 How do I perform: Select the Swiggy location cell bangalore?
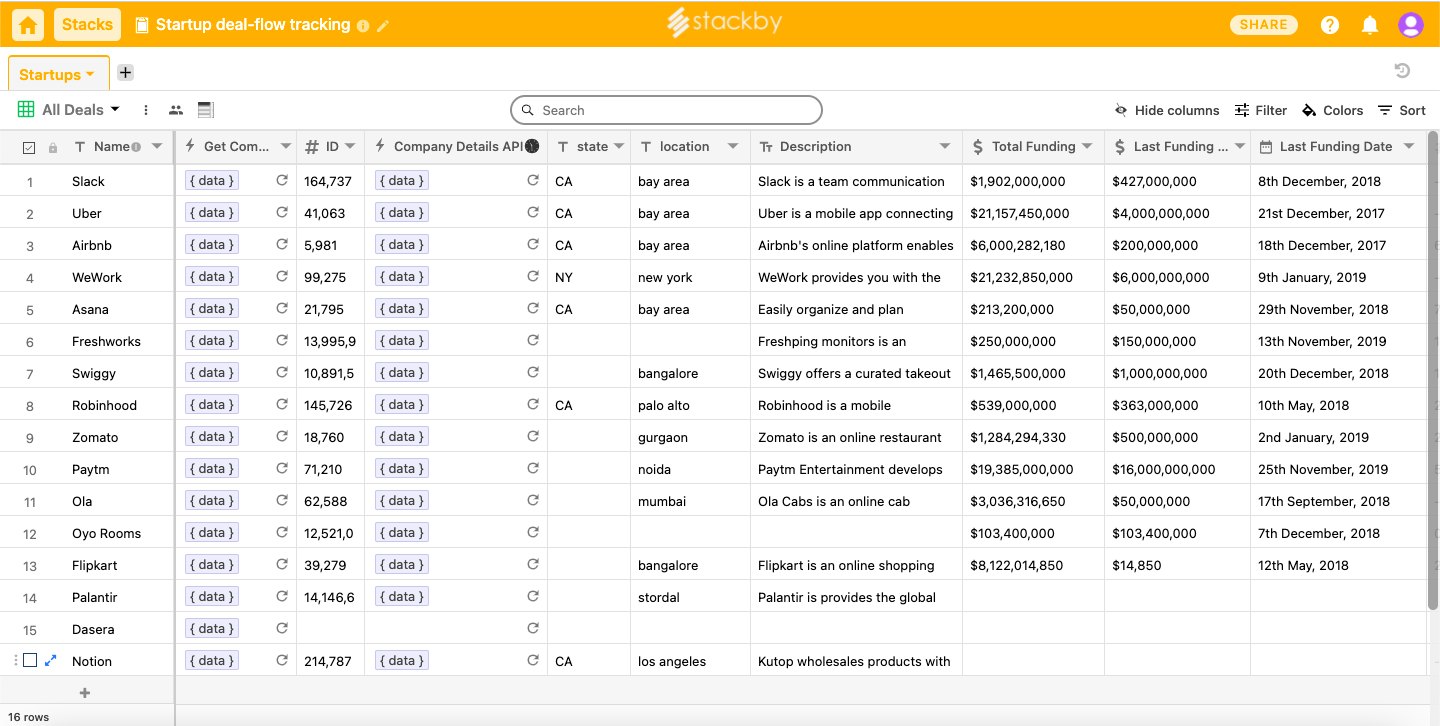(690, 373)
